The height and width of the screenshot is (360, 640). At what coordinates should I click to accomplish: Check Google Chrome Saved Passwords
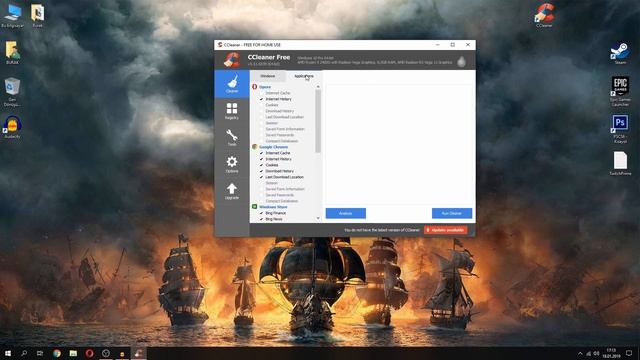tap(262, 195)
